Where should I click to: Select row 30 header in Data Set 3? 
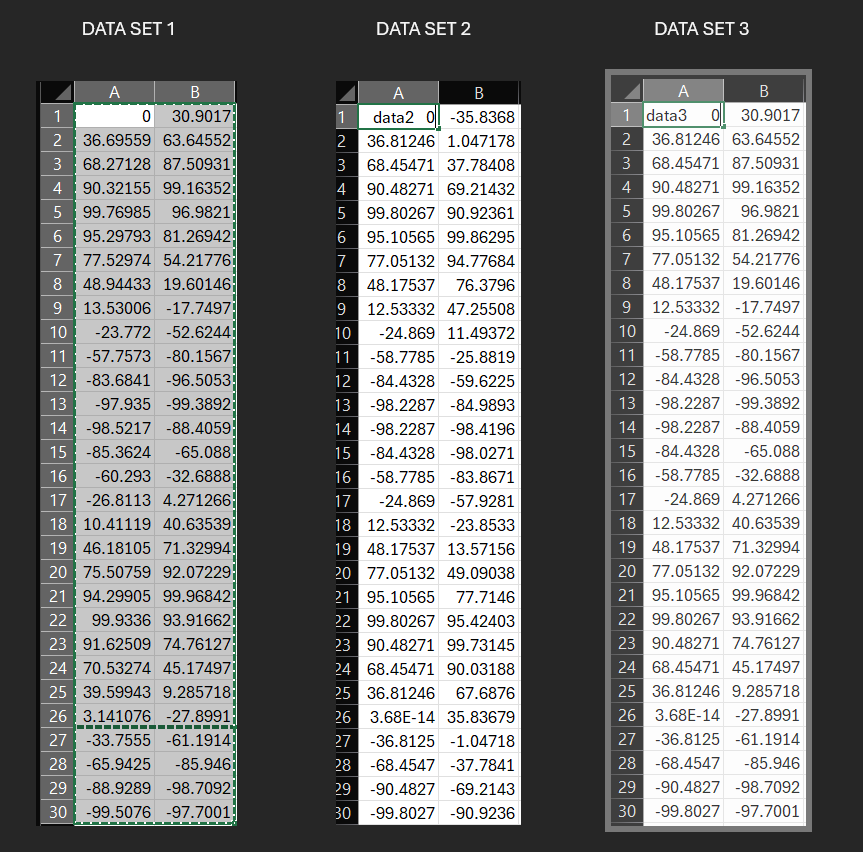pyautogui.click(x=626, y=811)
